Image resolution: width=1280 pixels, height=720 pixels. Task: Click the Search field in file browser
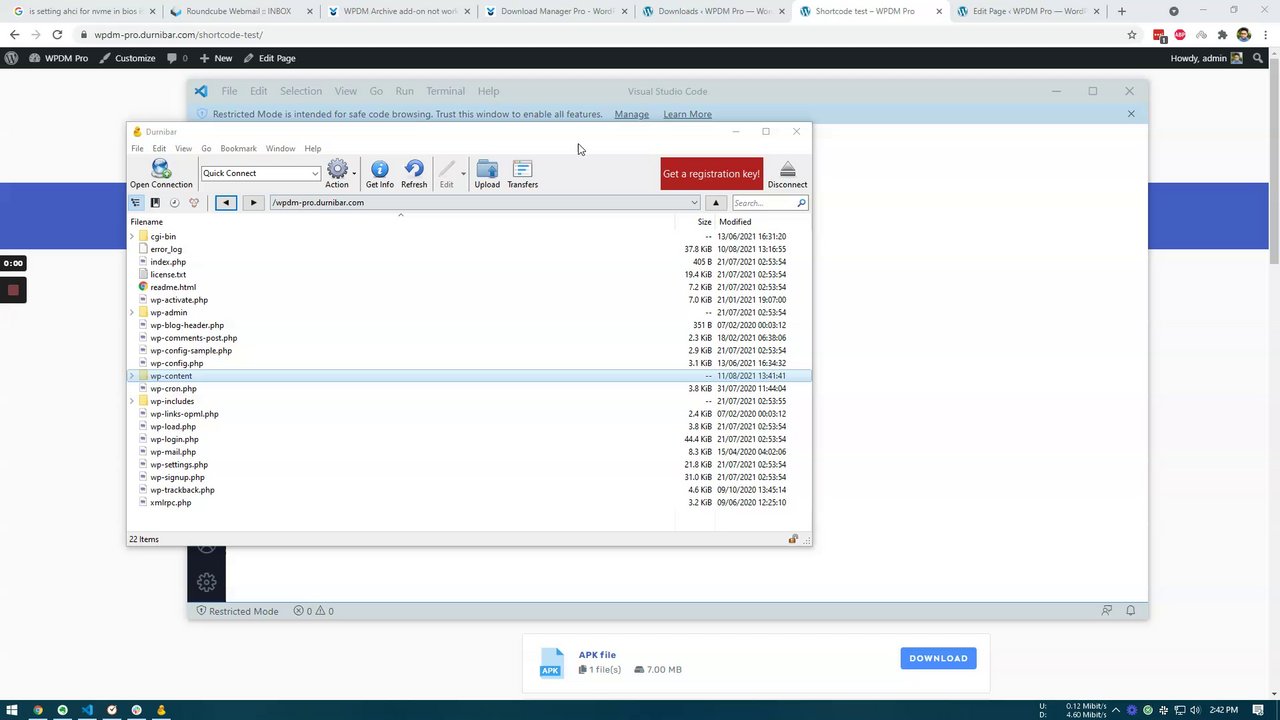(763, 203)
